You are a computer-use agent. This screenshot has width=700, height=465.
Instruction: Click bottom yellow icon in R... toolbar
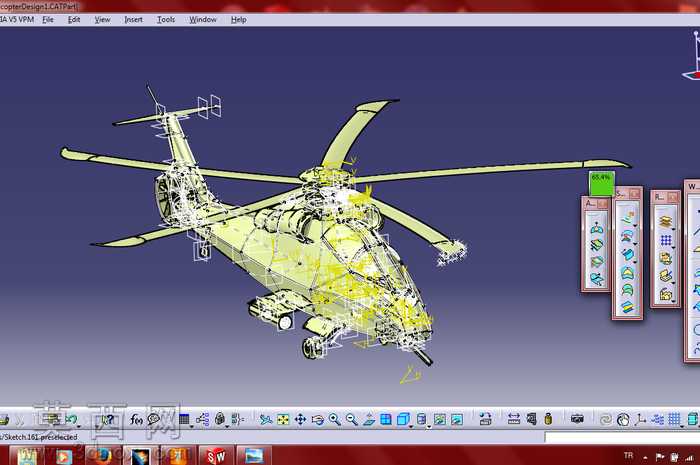pyautogui.click(x=666, y=294)
